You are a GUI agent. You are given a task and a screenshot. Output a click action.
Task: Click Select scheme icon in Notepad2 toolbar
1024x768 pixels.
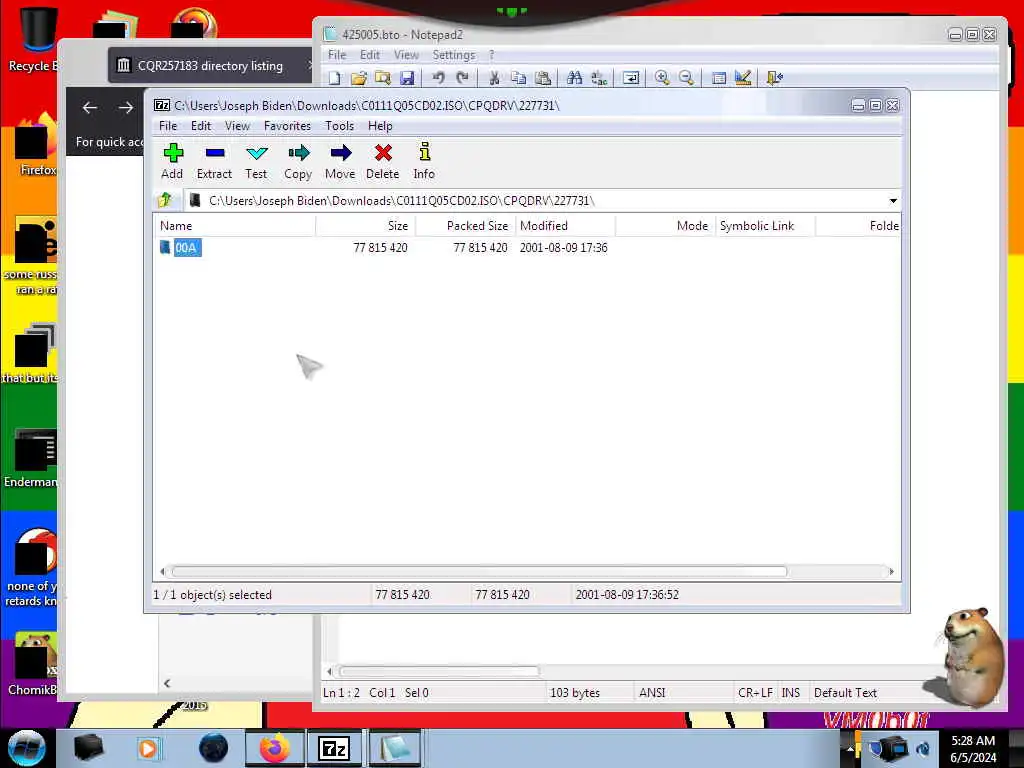pyautogui.click(x=718, y=78)
